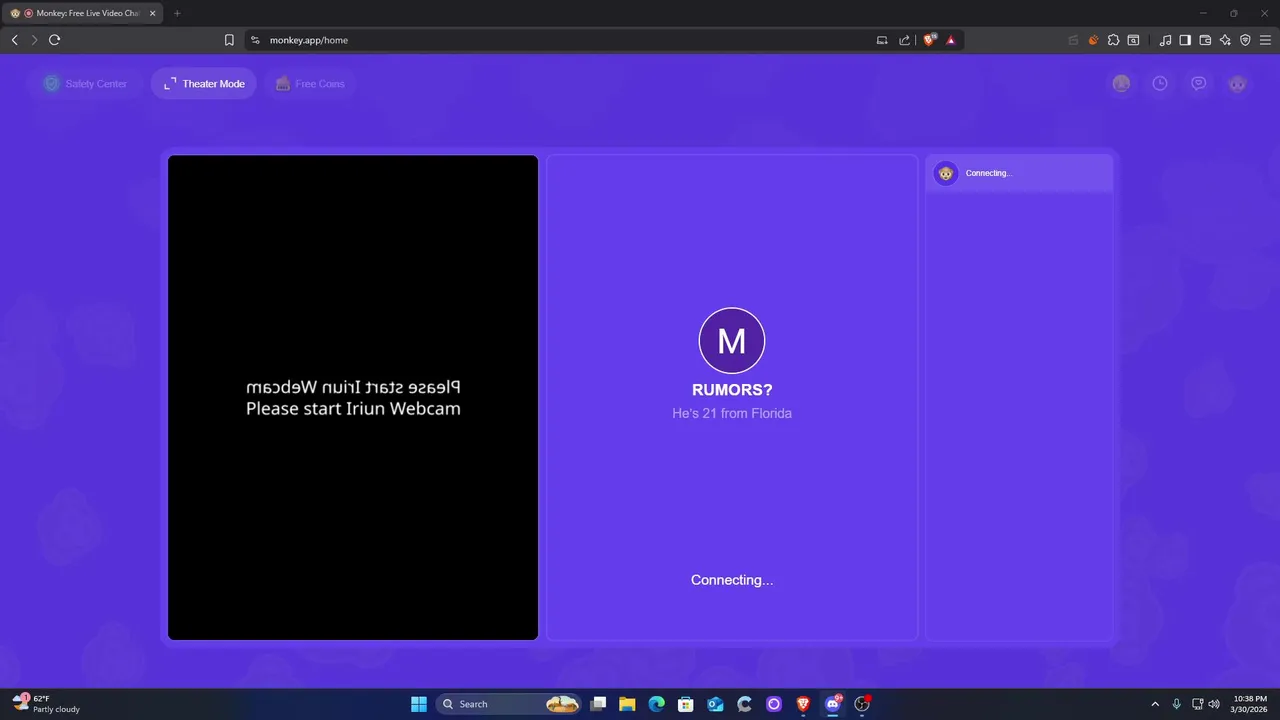Viewport: 1280px width, 720px height.
Task: Open Brave Rewards triangle icon
Action: (x=951, y=40)
